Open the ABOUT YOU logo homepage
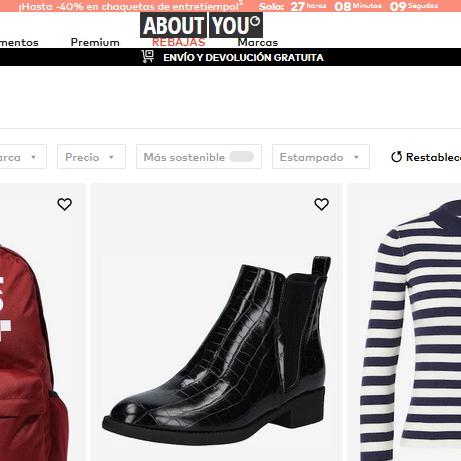Image resolution: width=461 pixels, height=461 pixels. coord(202,25)
